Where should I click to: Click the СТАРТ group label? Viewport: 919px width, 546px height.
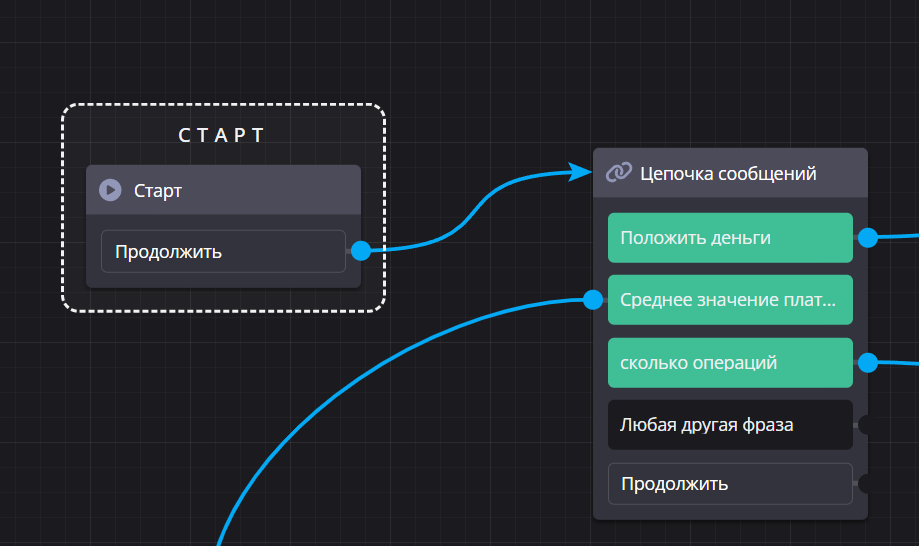(222, 136)
